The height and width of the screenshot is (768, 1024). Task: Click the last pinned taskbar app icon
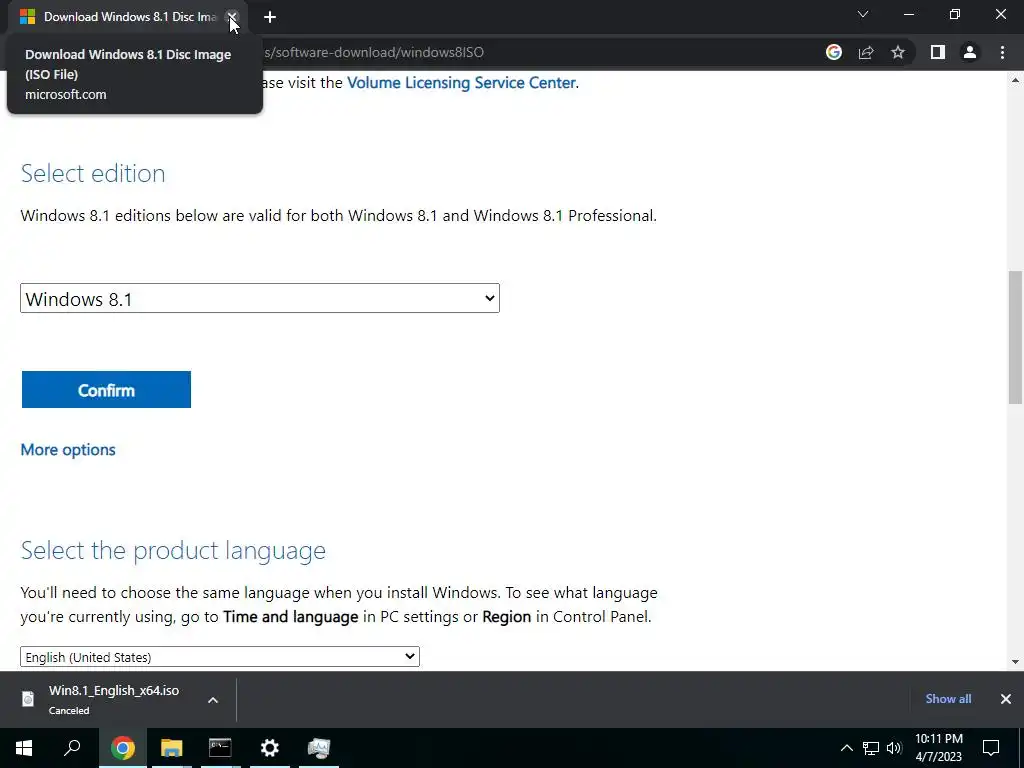[319, 748]
